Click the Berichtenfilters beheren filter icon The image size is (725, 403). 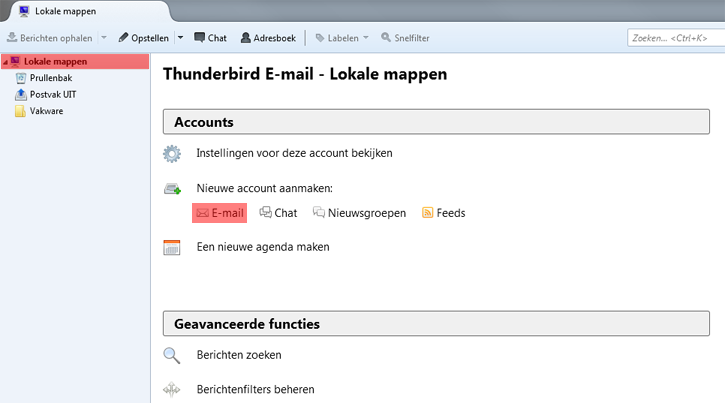click(172, 390)
